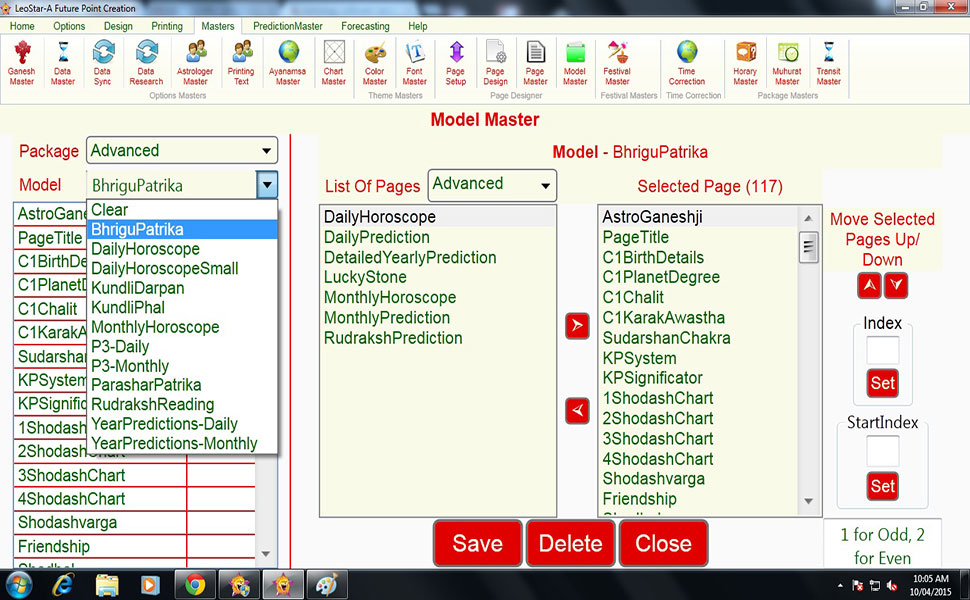Switch to the Design tab
Viewport: 970px width, 600px height.
click(x=118, y=26)
